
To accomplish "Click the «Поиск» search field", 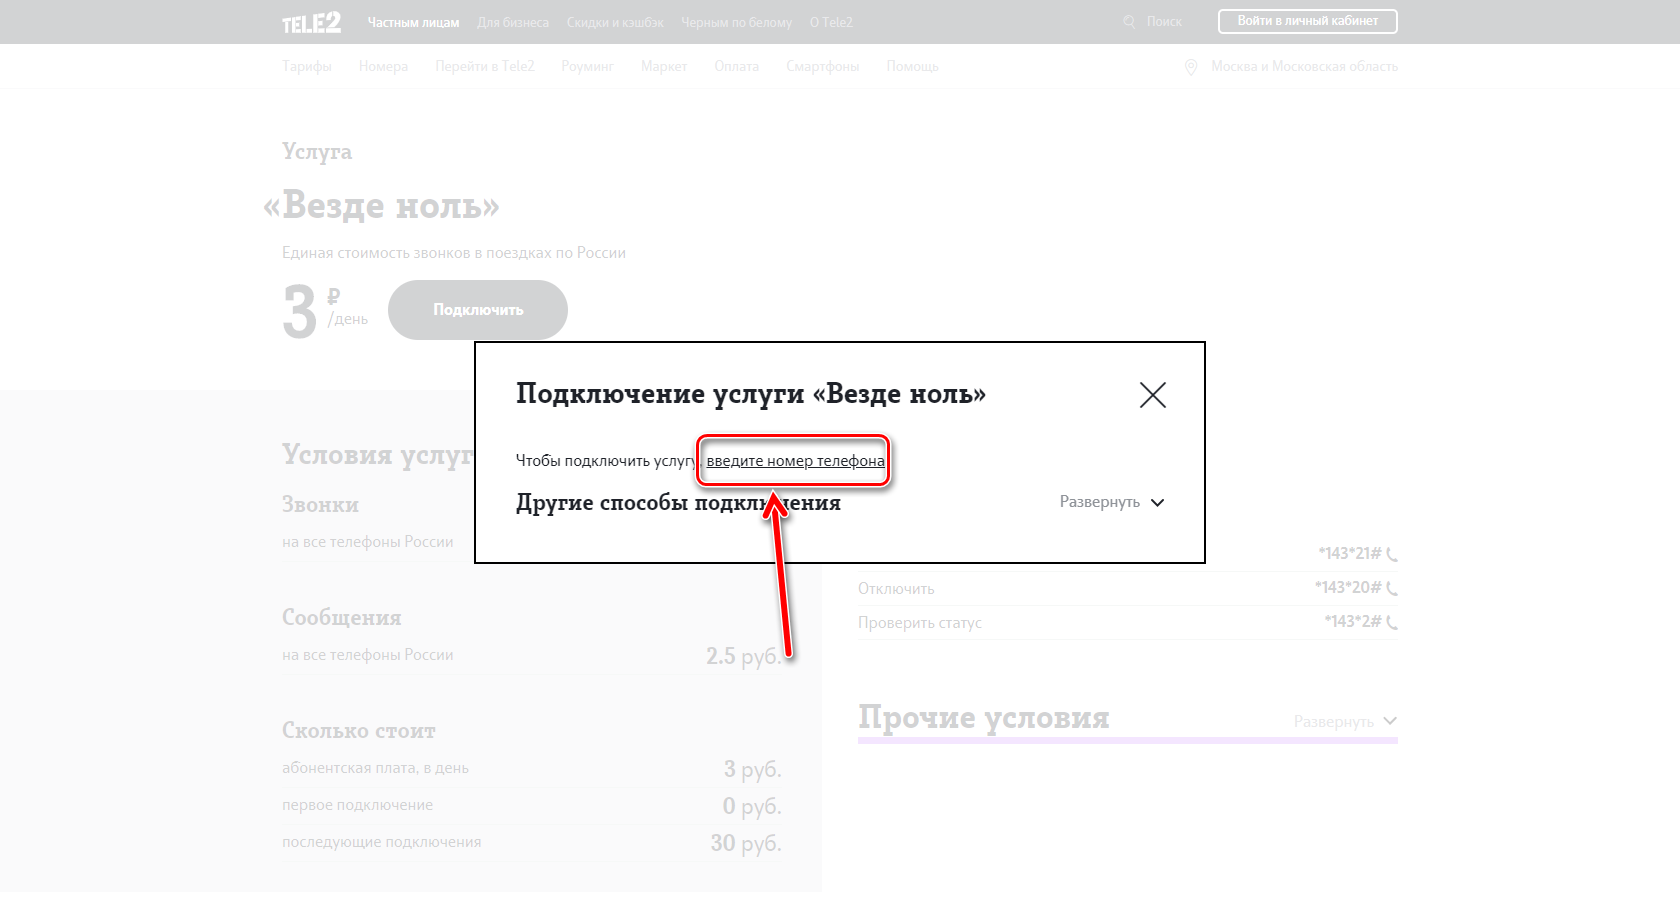I will tap(1164, 21).
